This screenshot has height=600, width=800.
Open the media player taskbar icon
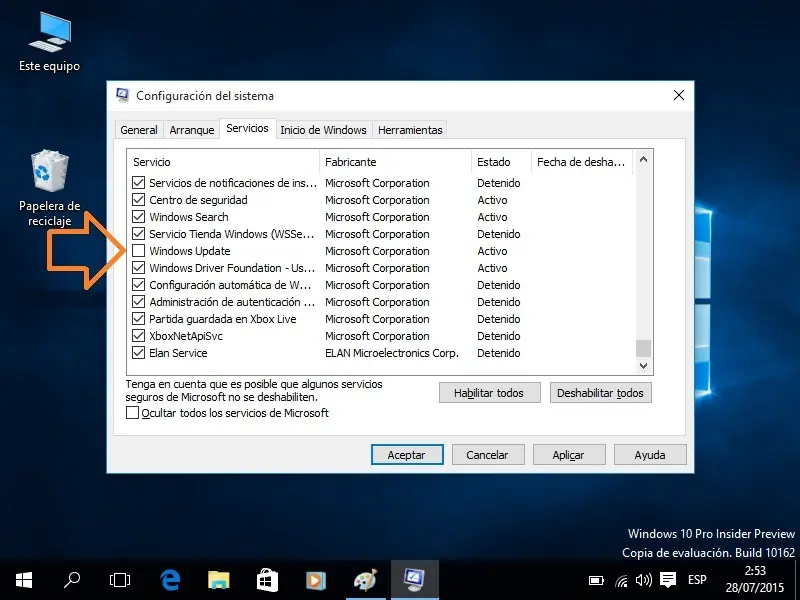pos(315,580)
